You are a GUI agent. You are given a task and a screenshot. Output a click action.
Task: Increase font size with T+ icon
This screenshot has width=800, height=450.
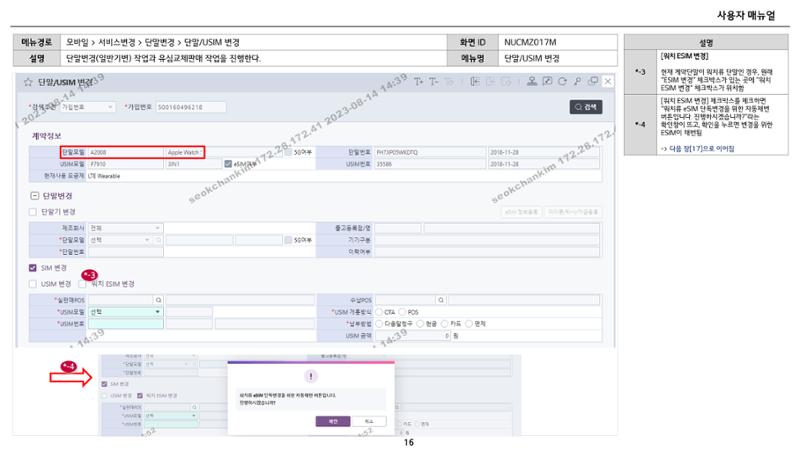coord(418,82)
